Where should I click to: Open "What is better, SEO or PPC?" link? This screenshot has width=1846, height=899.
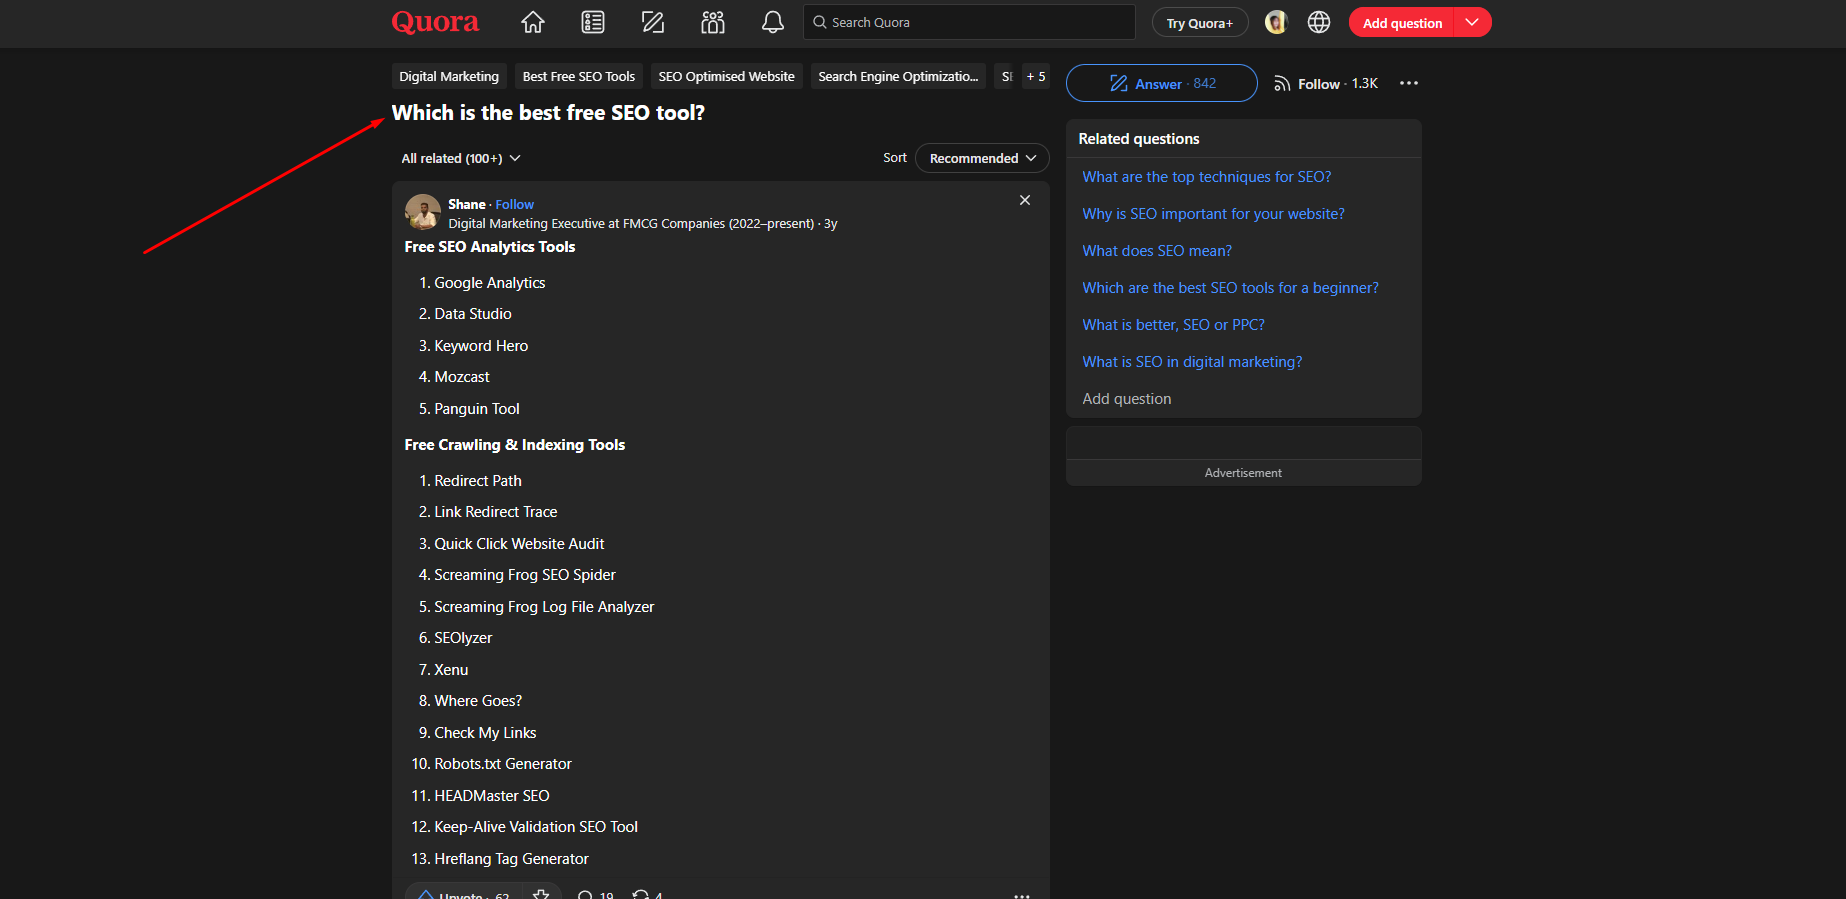pos(1173,325)
